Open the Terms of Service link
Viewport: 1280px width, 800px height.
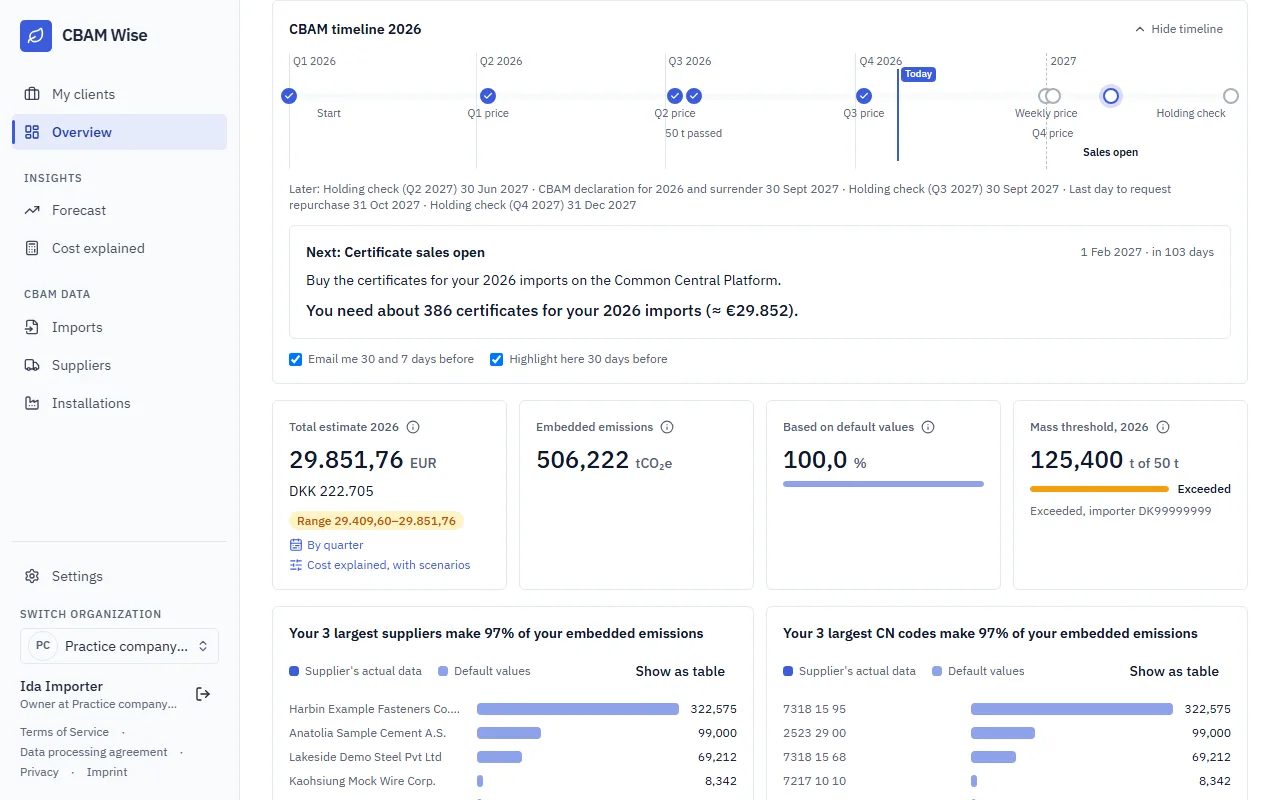click(x=64, y=732)
